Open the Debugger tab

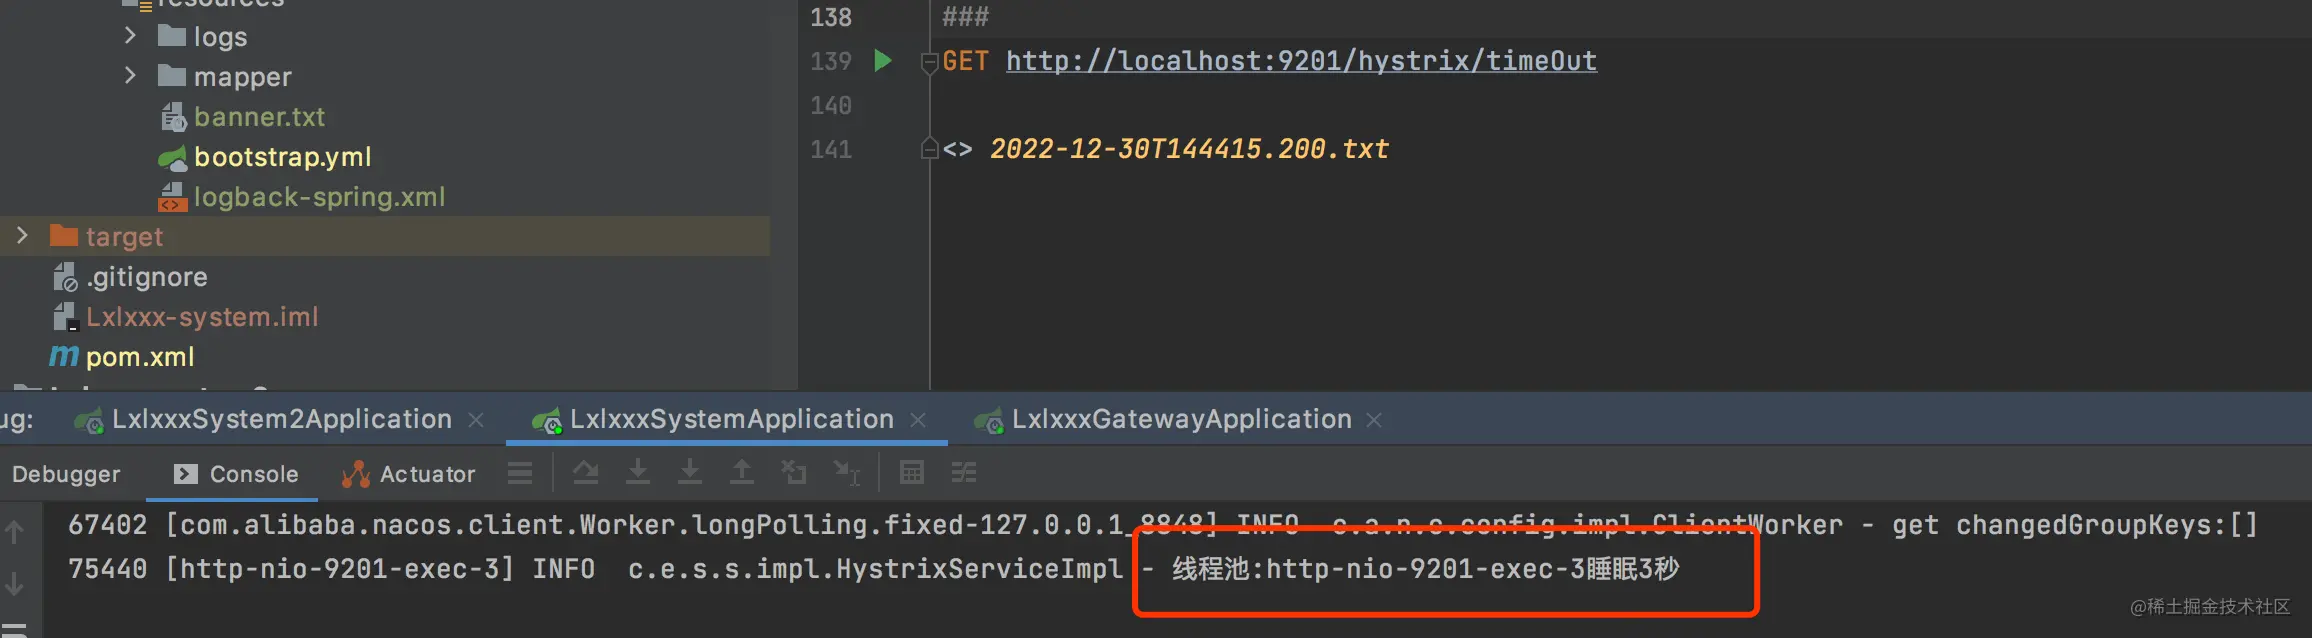66,474
